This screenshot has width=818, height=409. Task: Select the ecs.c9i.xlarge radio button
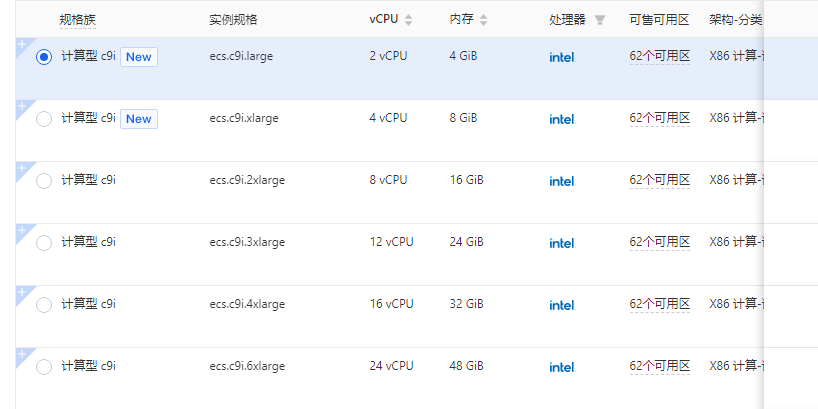pos(44,119)
